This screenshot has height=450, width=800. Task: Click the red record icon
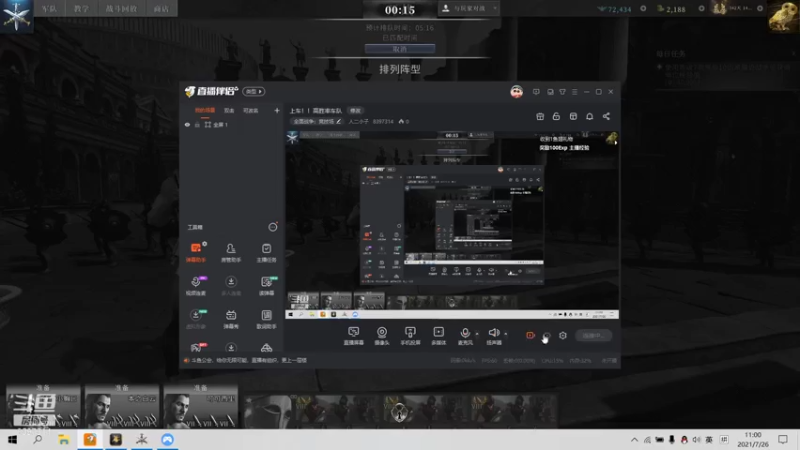pyautogui.click(x=530, y=335)
